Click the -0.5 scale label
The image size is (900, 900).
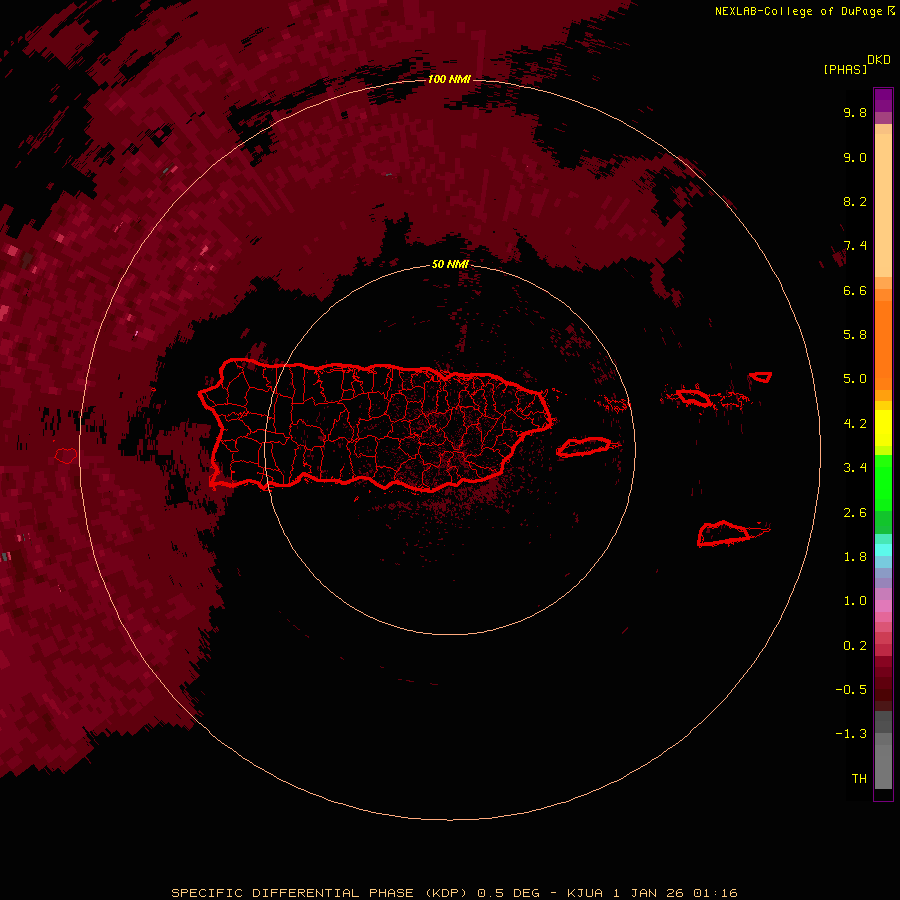tap(851, 690)
